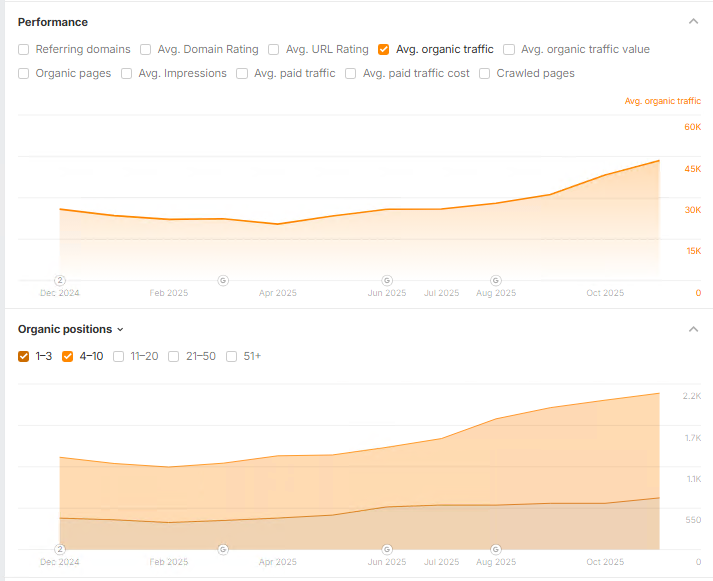Image resolution: width=713 pixels, height=581 pixels.
Task: Check the Avg. URL Rating box
Action: 274,49
